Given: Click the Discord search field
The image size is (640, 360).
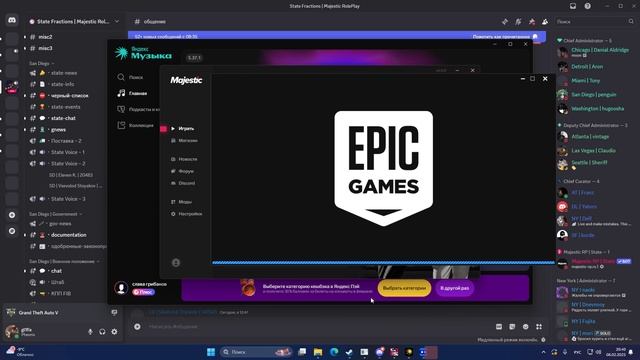Looking at the screenshot, I should click(x=595, y=22).
